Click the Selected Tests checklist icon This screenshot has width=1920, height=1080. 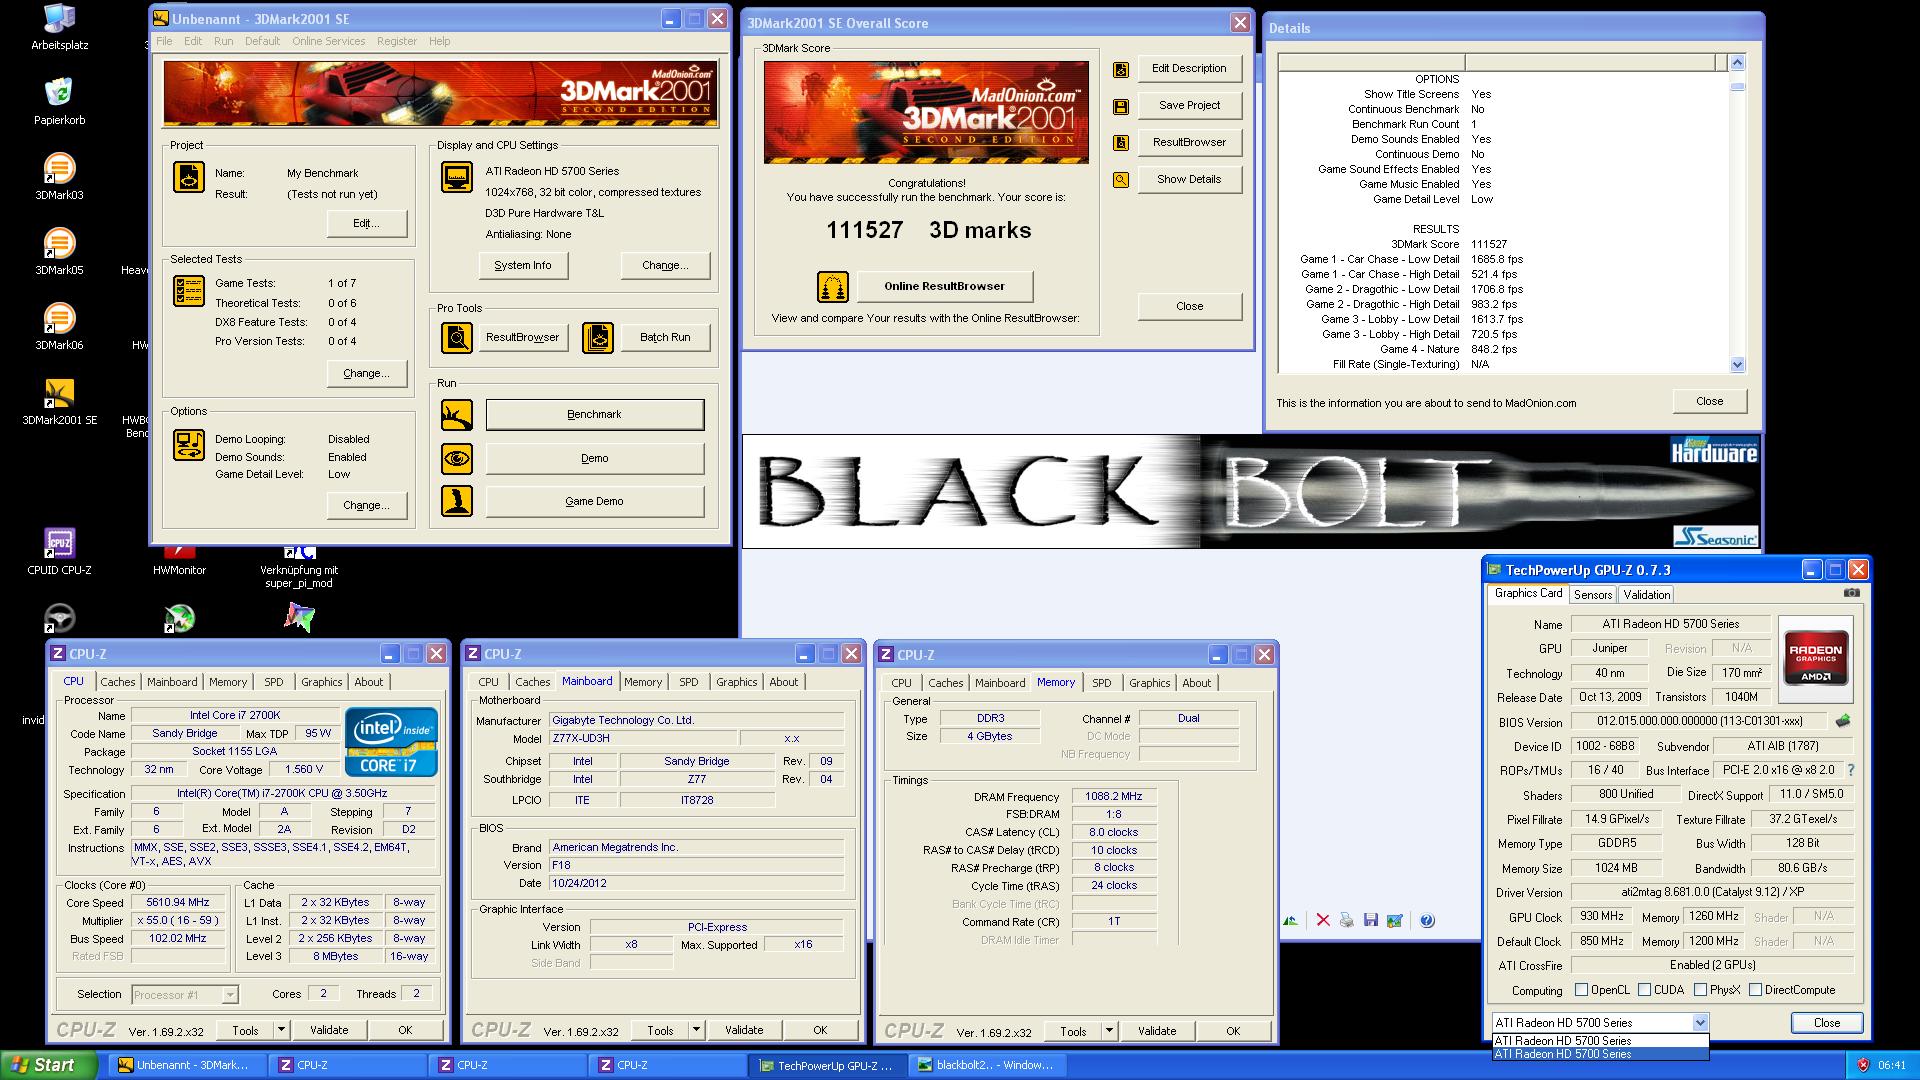click(x=189, y=291)
